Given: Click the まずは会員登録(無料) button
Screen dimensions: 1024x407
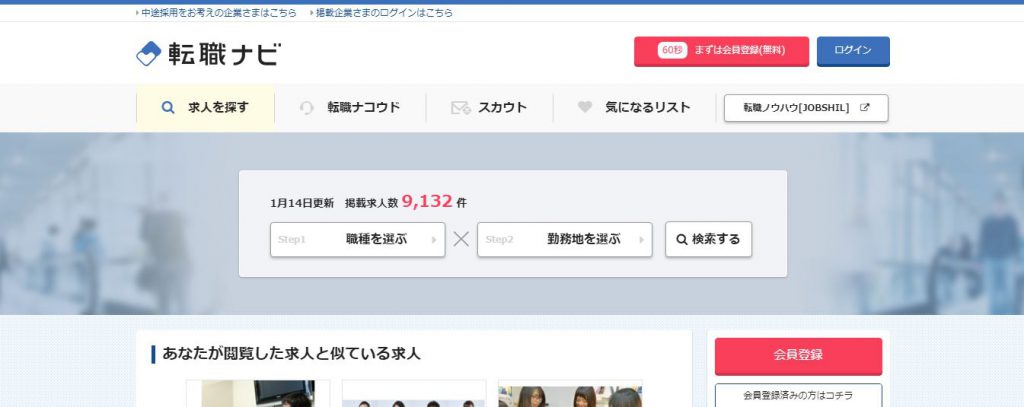Looking at the screenshot, I should coord(721,51).
